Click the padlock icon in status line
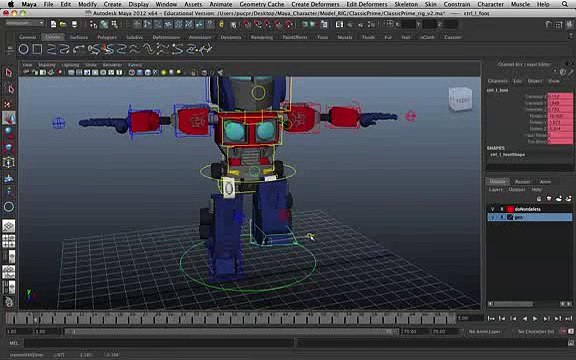576x360 pixels. (x=221, y=25)
